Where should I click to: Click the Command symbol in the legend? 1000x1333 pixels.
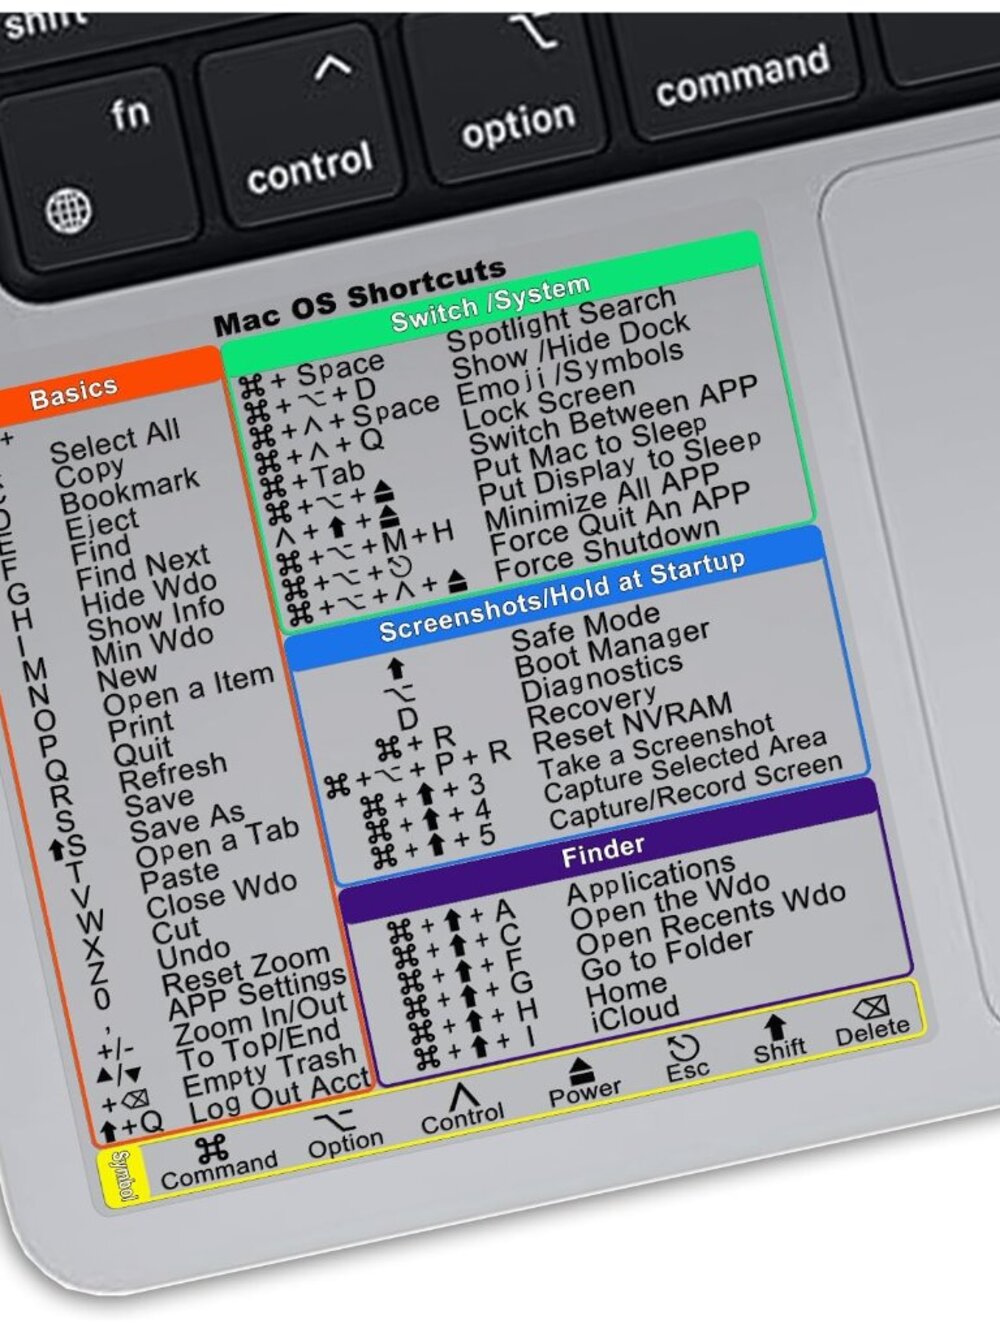pos(211,1148)
